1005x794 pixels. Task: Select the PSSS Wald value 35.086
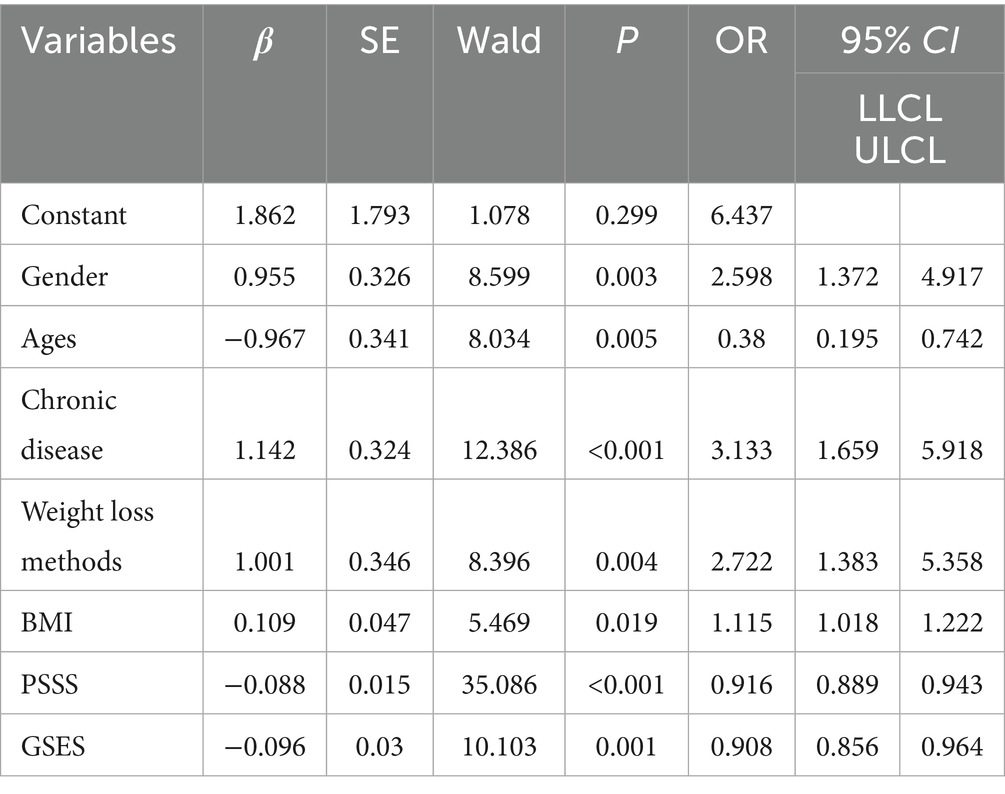point(498,684)
